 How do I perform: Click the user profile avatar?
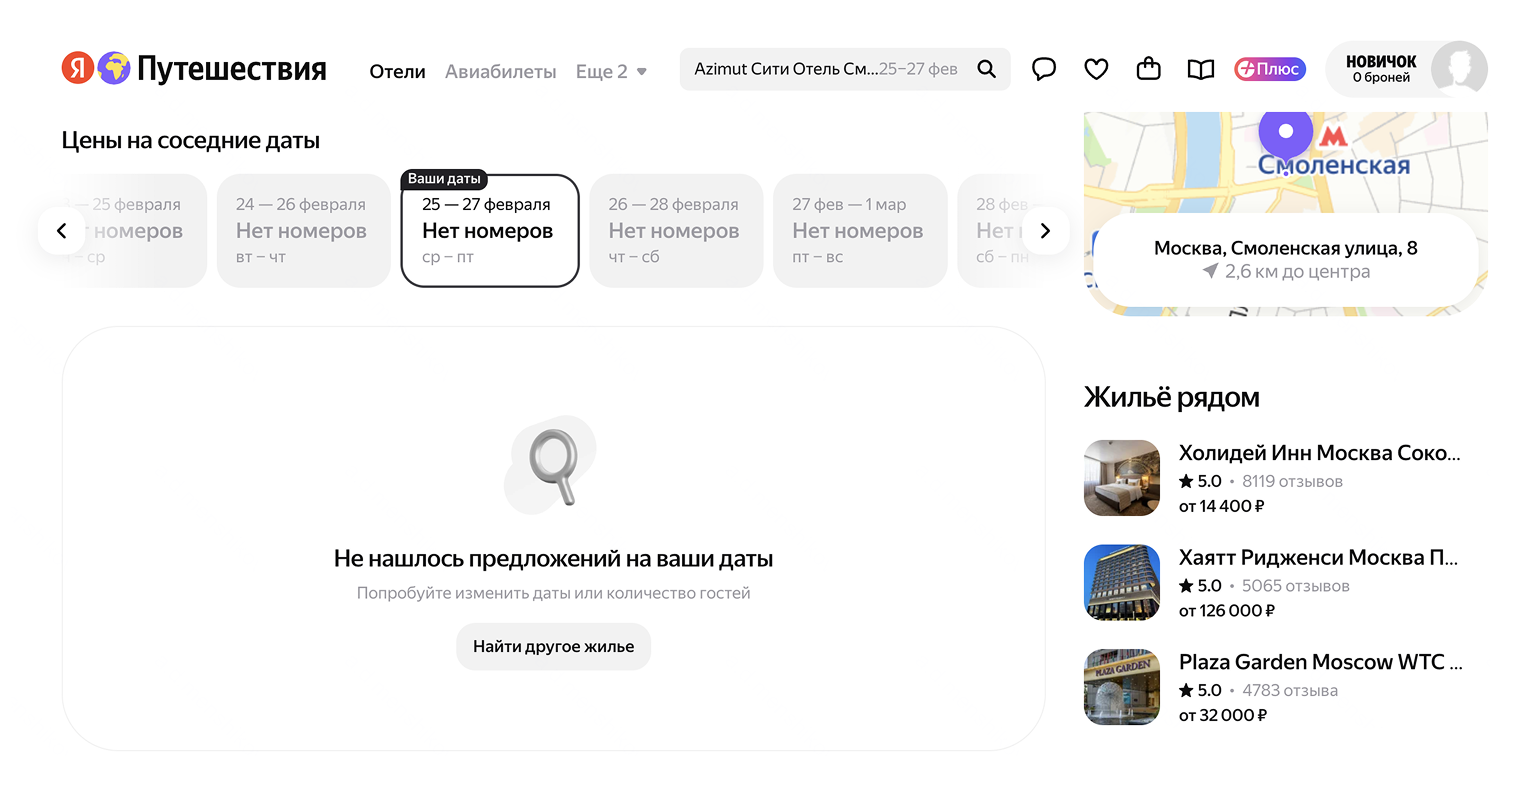coord(1458,69)
